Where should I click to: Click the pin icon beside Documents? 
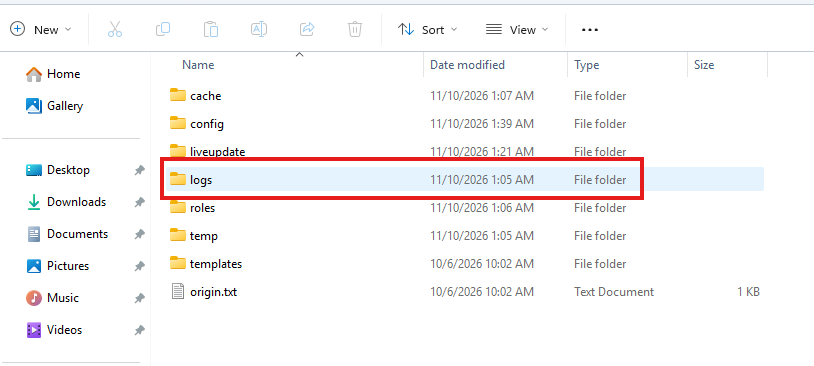click(140, 235)
